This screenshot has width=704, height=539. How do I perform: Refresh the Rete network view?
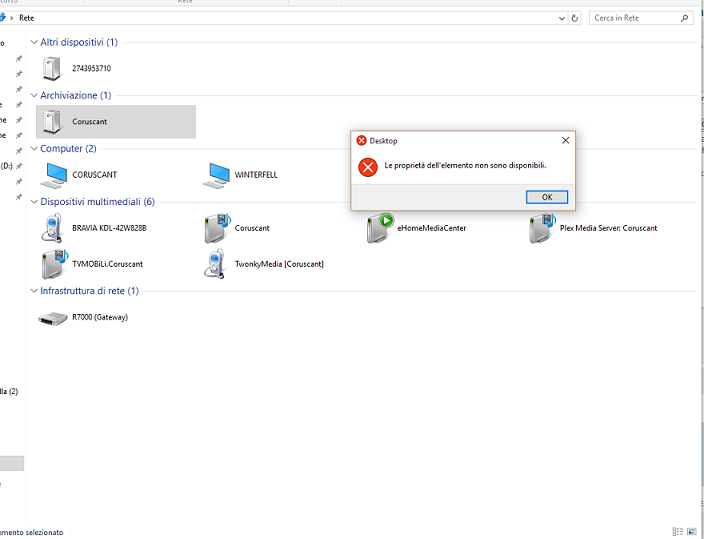click(x=575, y=18)
